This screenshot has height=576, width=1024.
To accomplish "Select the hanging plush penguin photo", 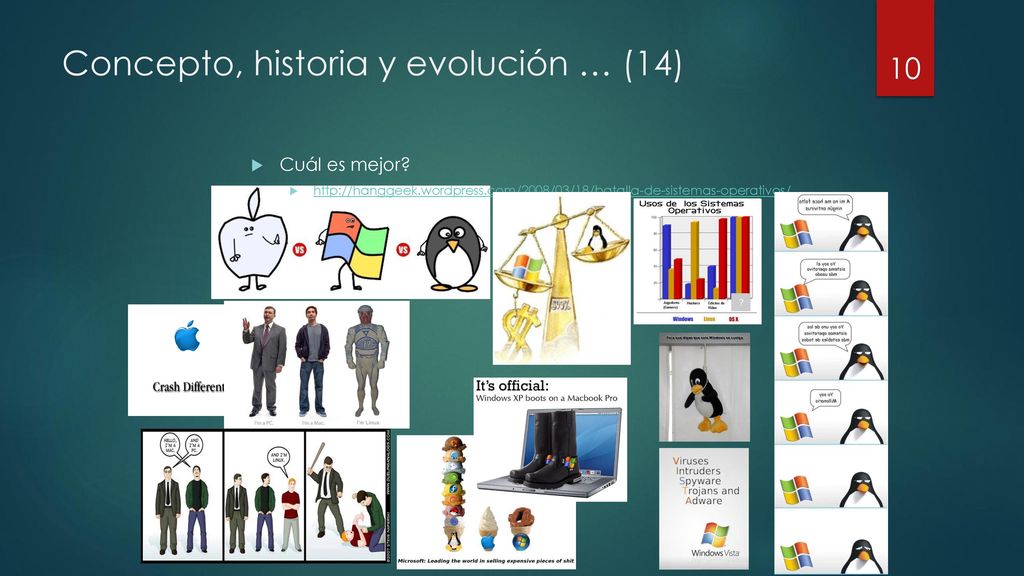I will [704, 387].
